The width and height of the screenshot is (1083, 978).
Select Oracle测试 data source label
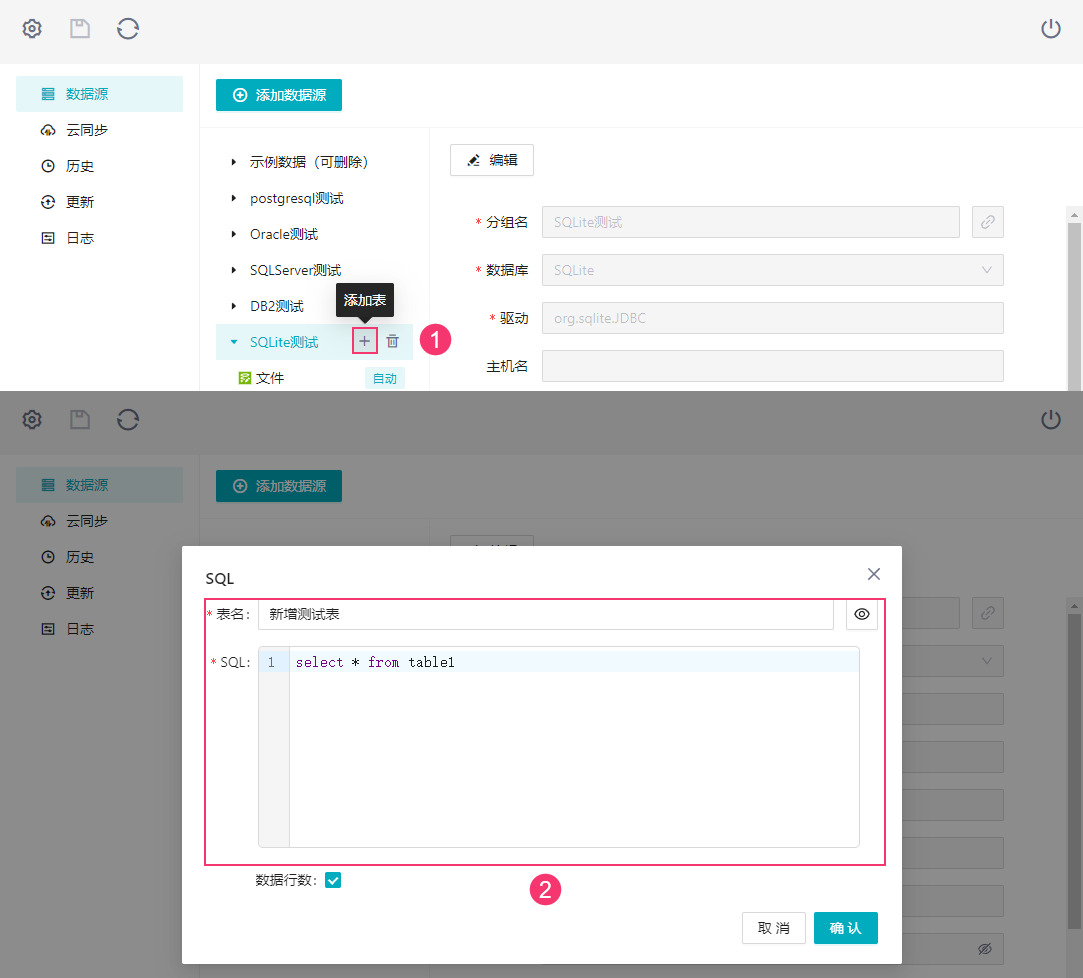pos(284,234)
